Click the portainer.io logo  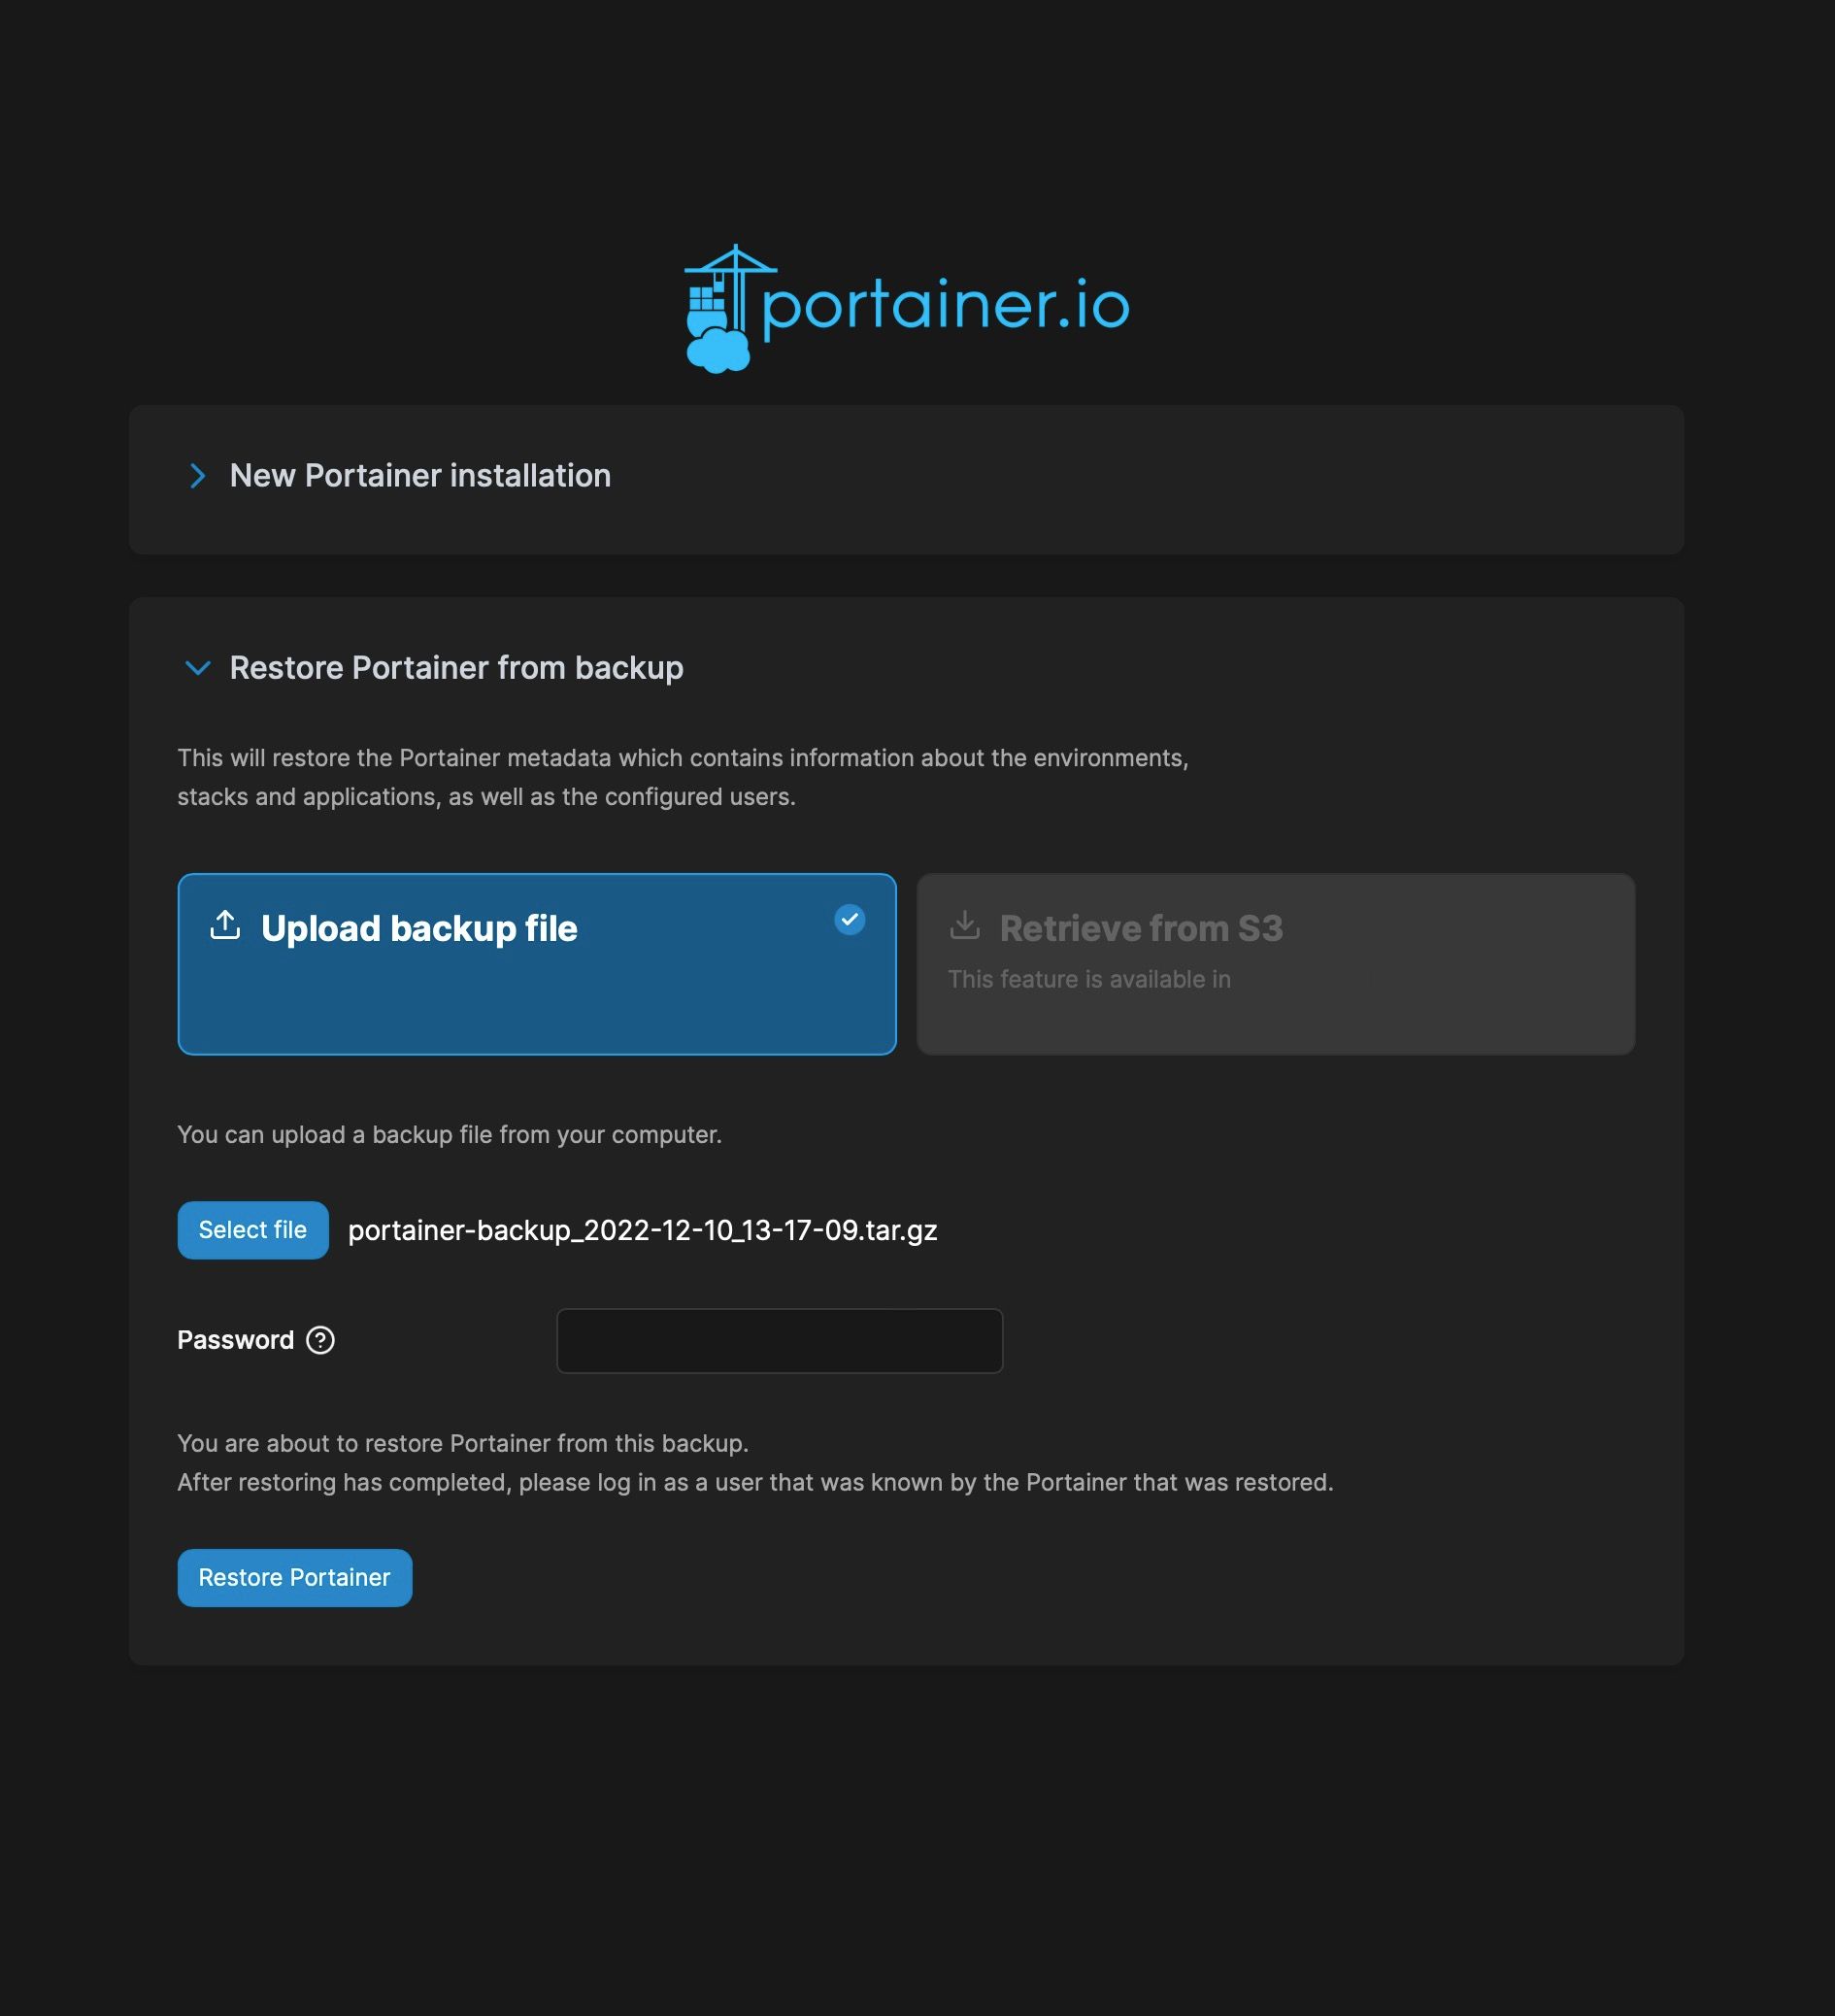point(907,308)
